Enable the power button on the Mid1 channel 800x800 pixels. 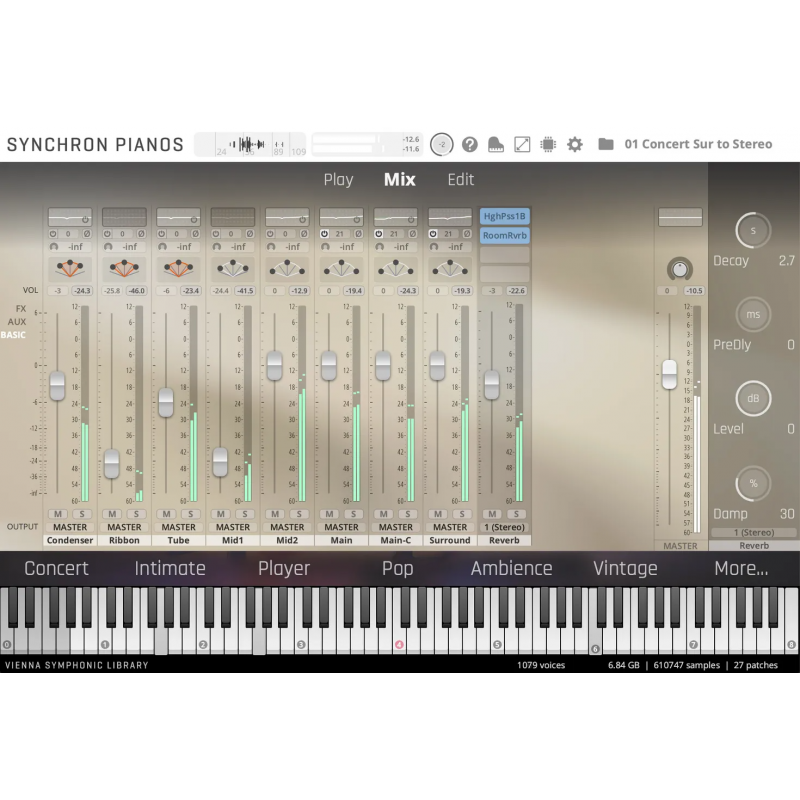215,233
